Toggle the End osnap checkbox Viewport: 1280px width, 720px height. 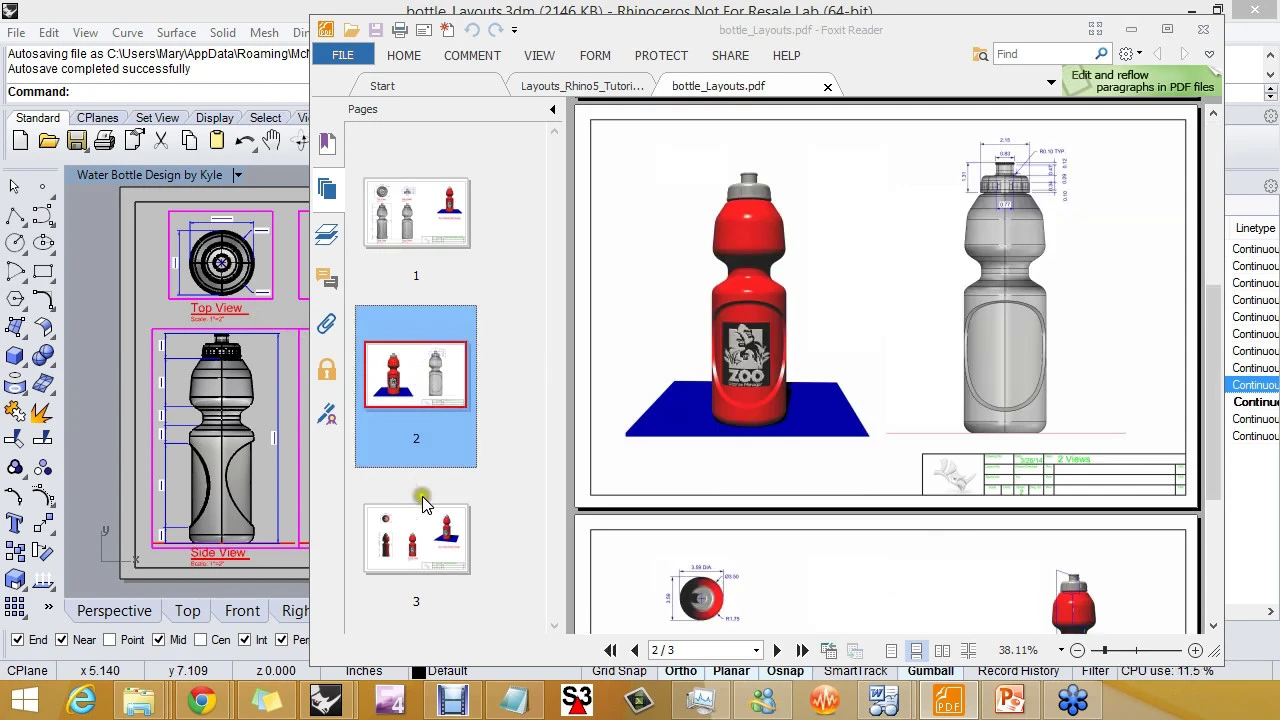click(x=18, y=640)
